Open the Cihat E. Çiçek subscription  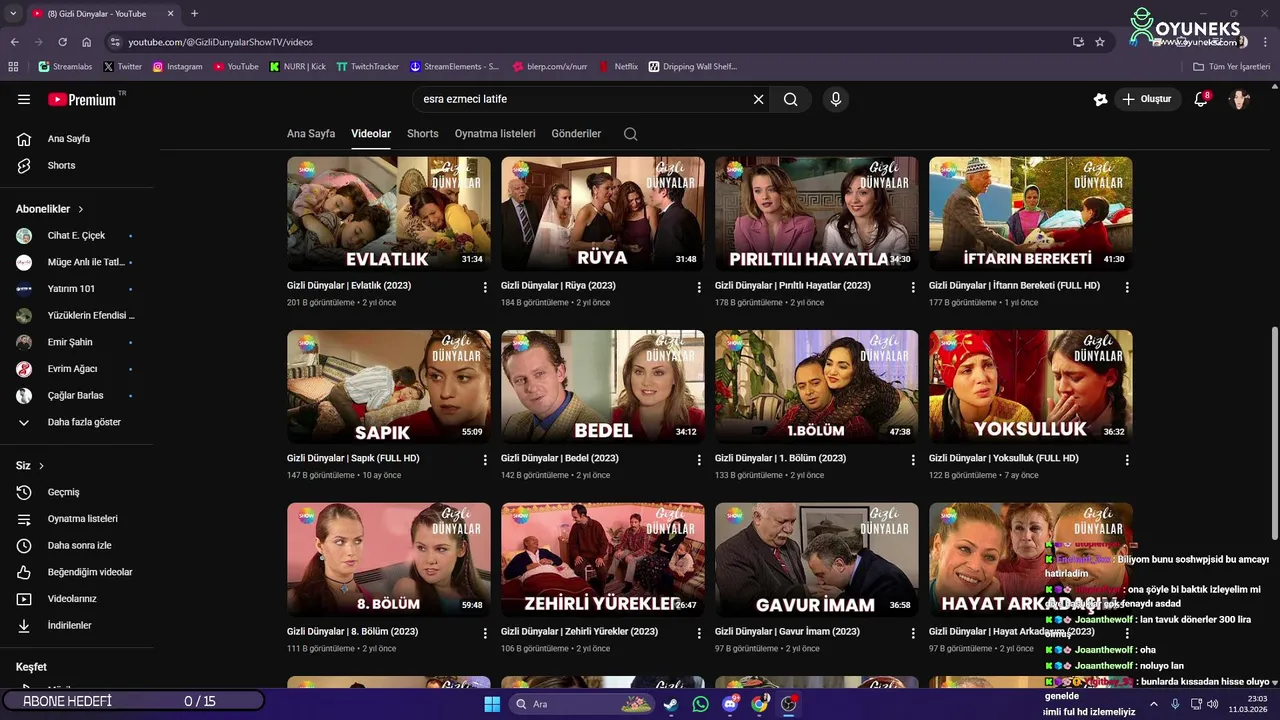(77, 236)
